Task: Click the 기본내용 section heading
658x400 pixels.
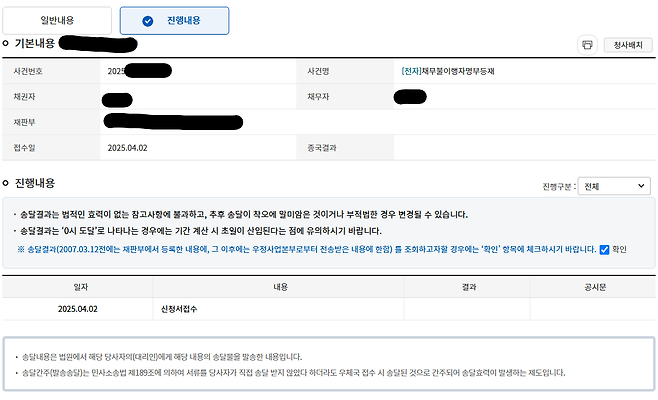Action: pyautogui.click(x=35, y=43)
